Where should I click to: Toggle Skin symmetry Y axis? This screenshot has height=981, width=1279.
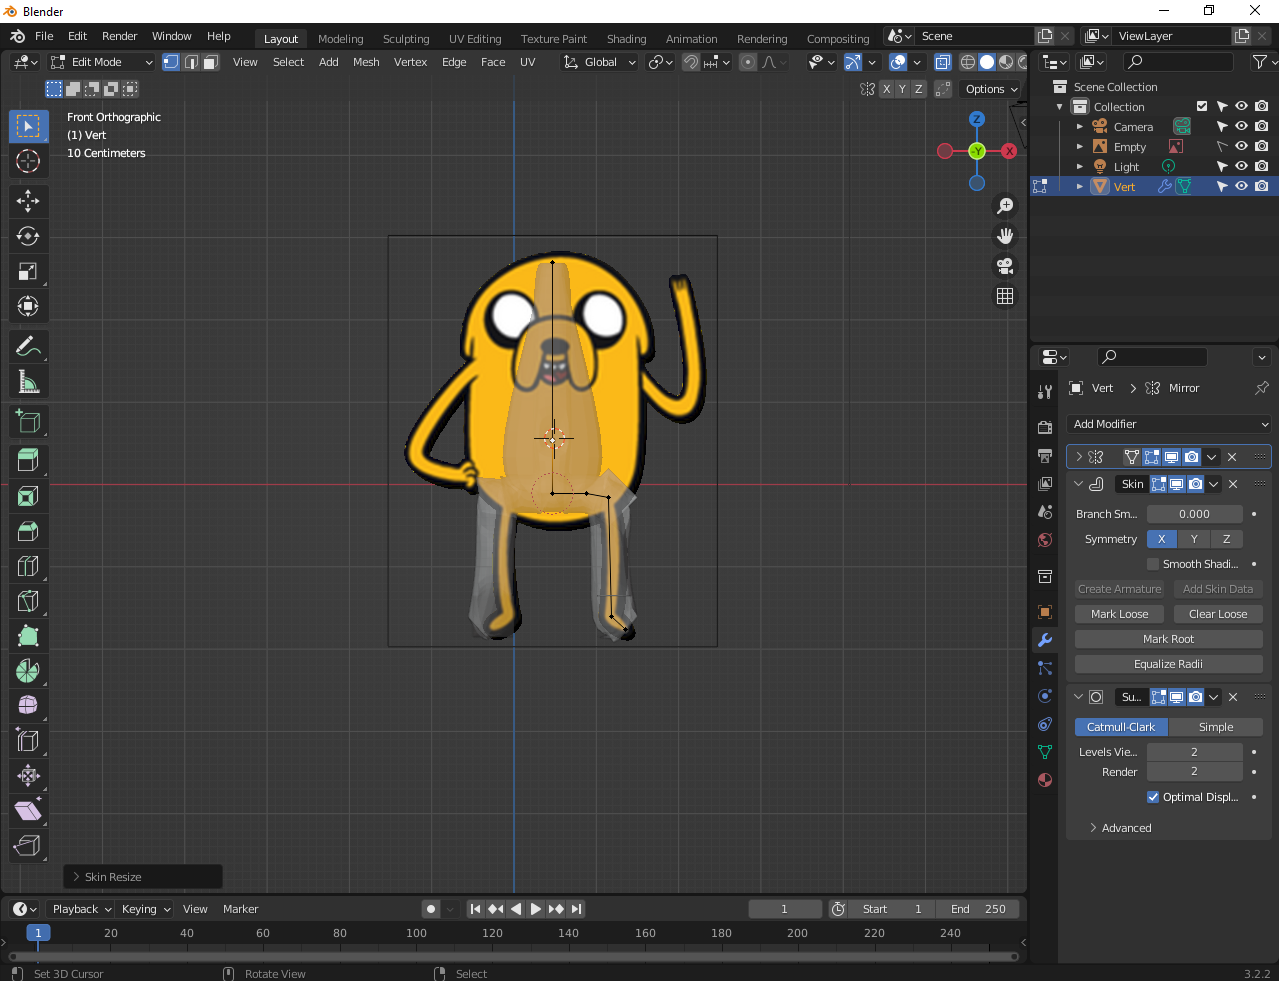pos(1194,539)
